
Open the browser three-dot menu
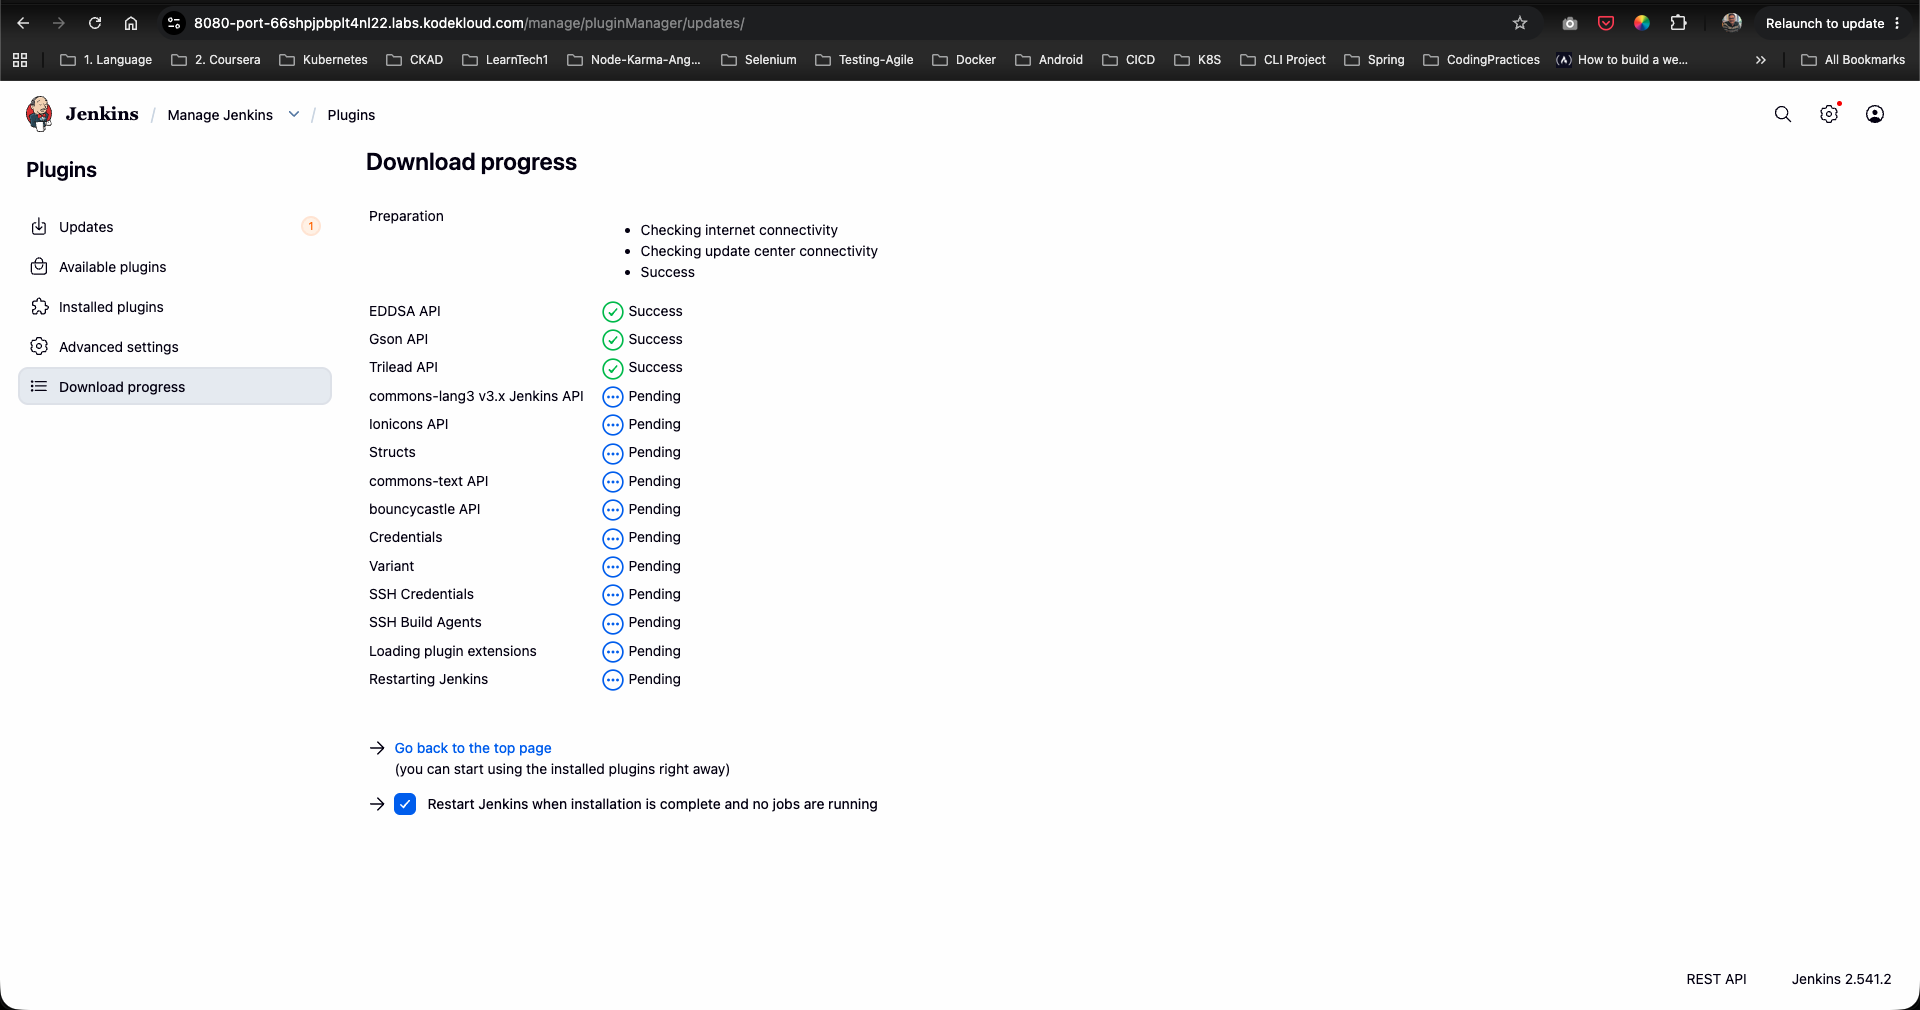[x=1897, y=23]
